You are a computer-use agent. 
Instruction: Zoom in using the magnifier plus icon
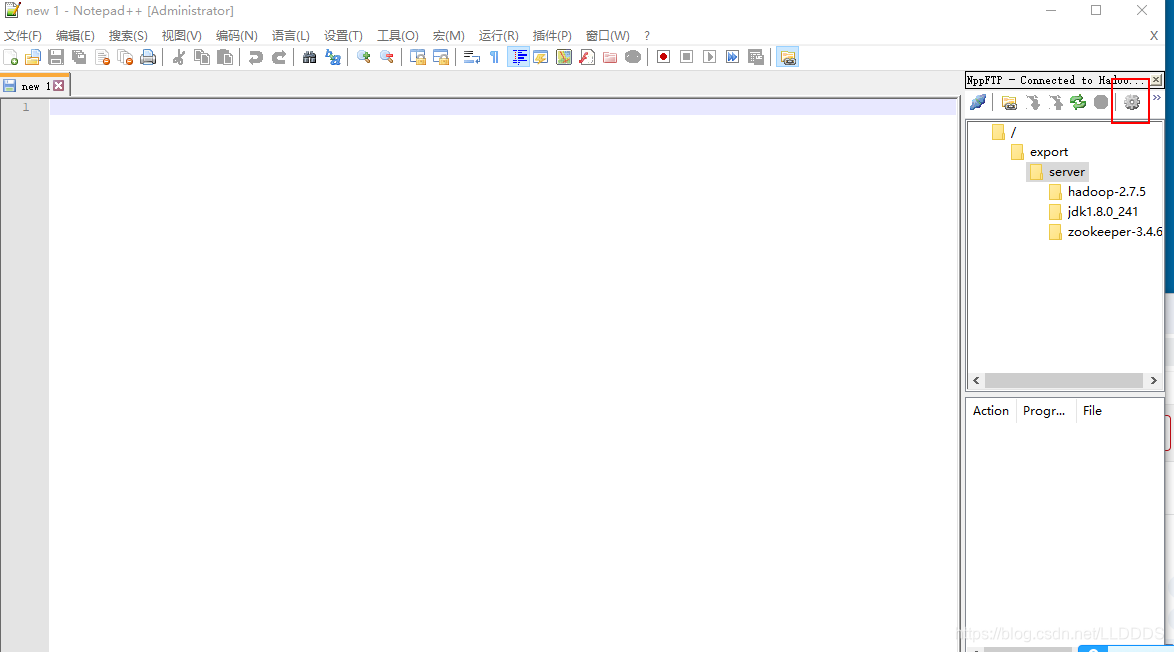364,57
